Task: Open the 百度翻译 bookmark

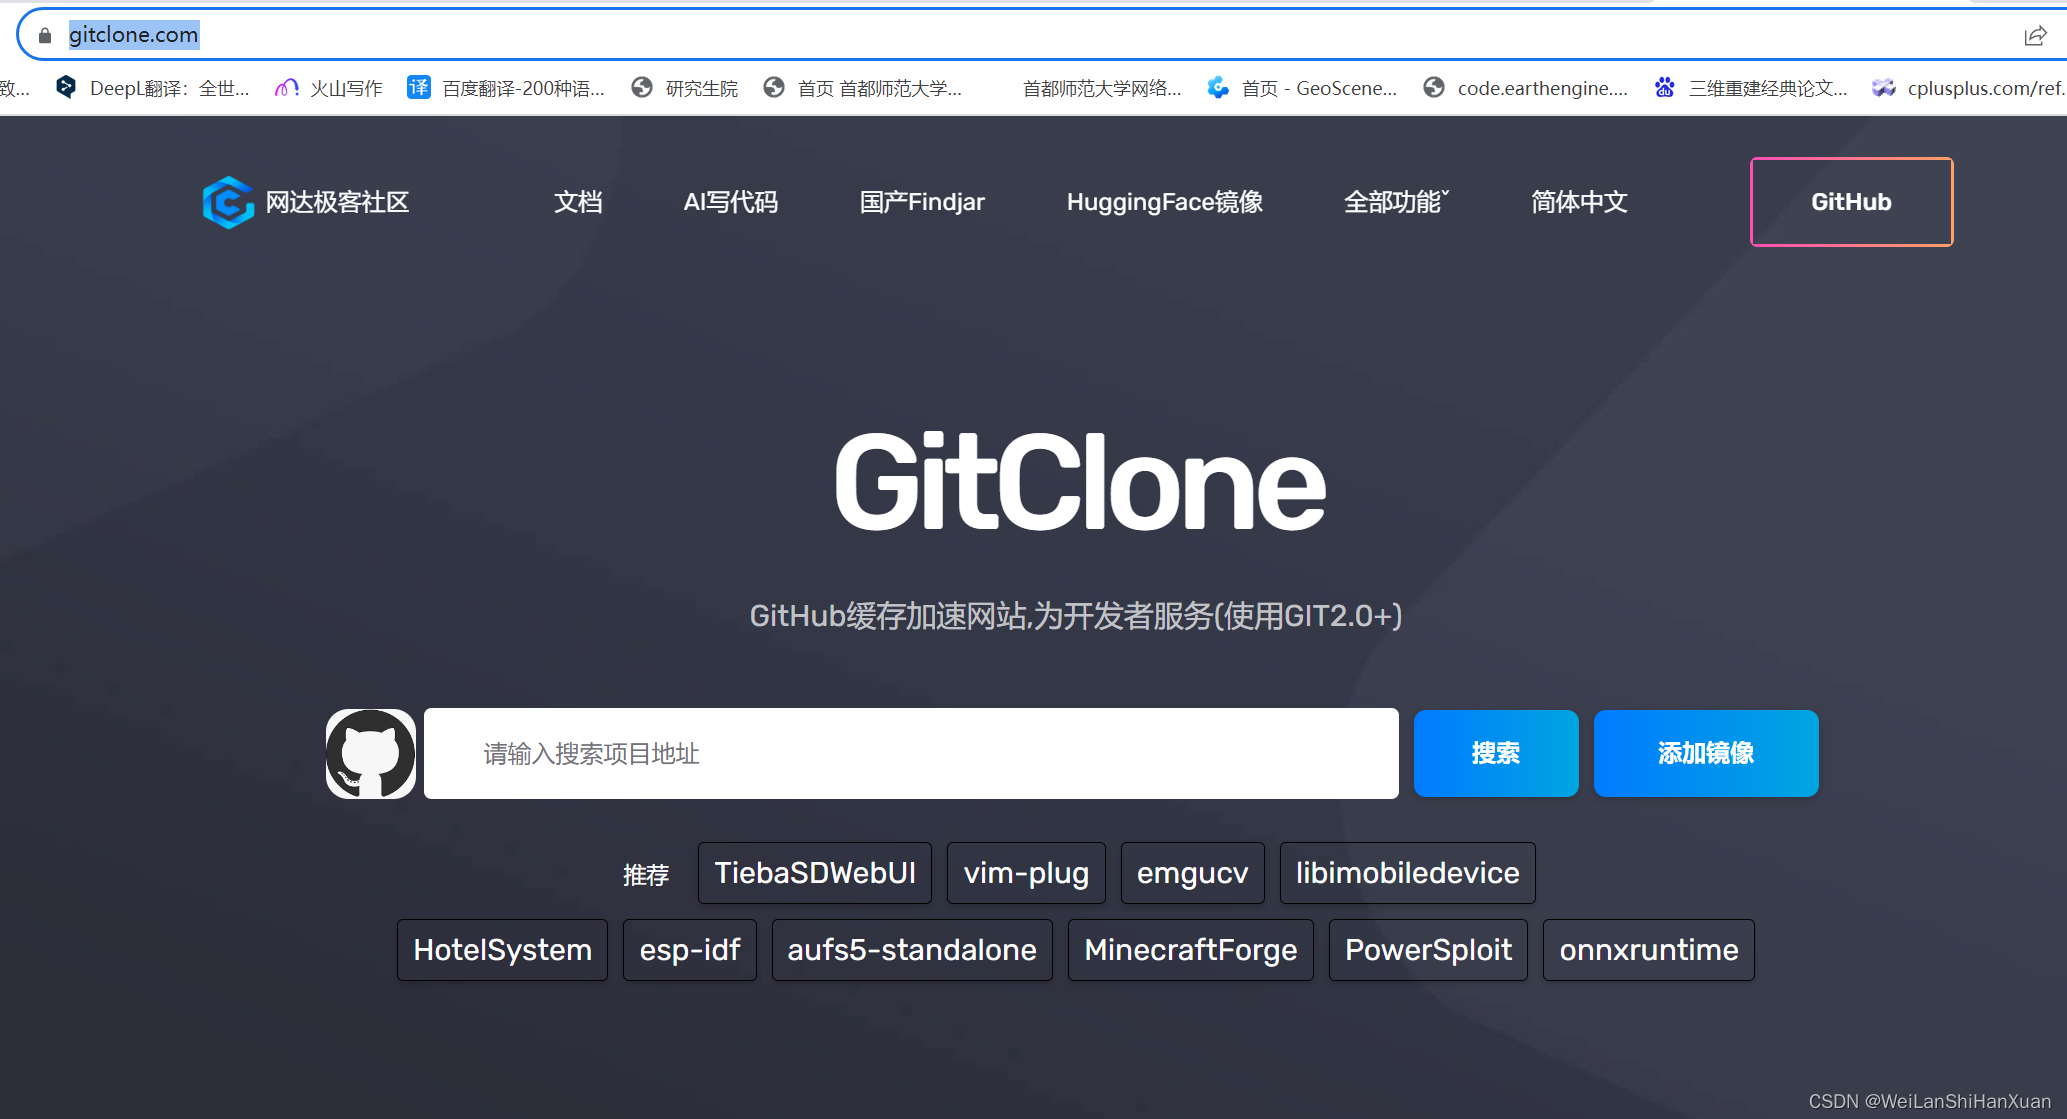Action: click(505, 88)
